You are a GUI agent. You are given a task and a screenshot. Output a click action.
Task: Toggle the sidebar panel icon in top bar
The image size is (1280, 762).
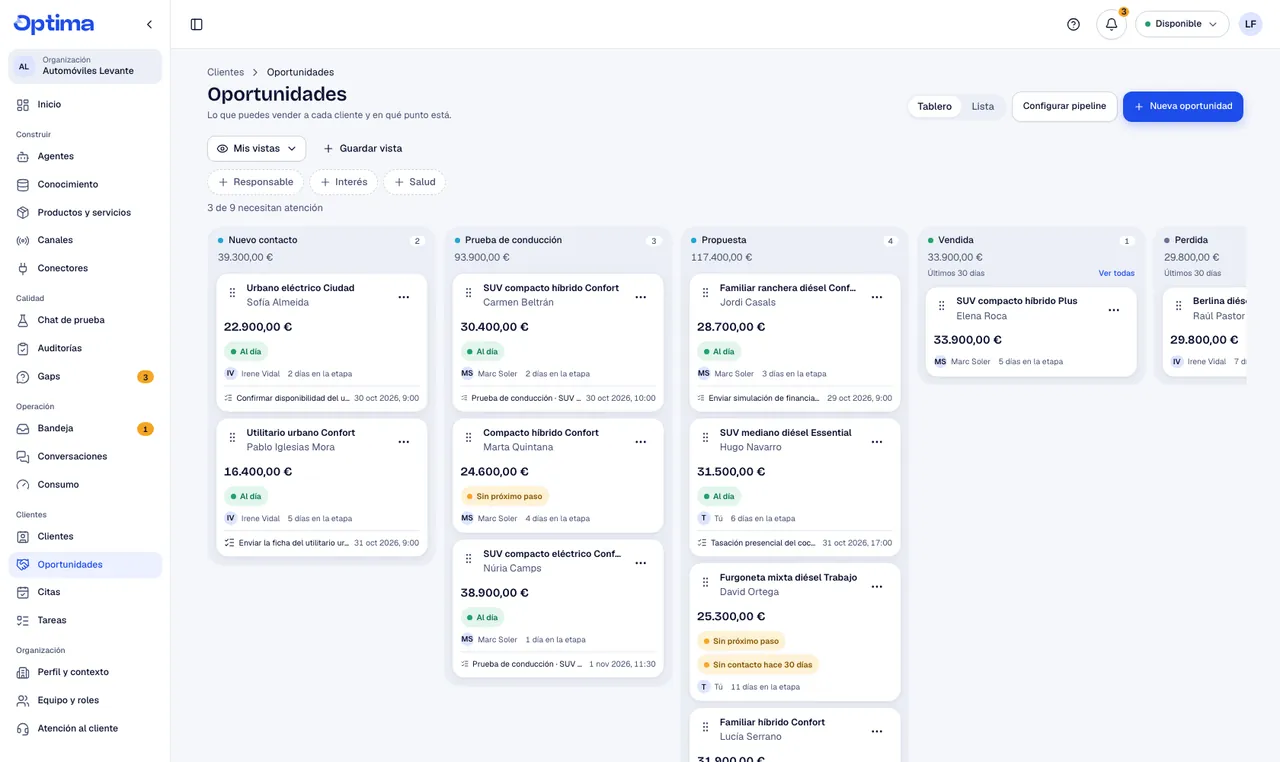point(196,24)
